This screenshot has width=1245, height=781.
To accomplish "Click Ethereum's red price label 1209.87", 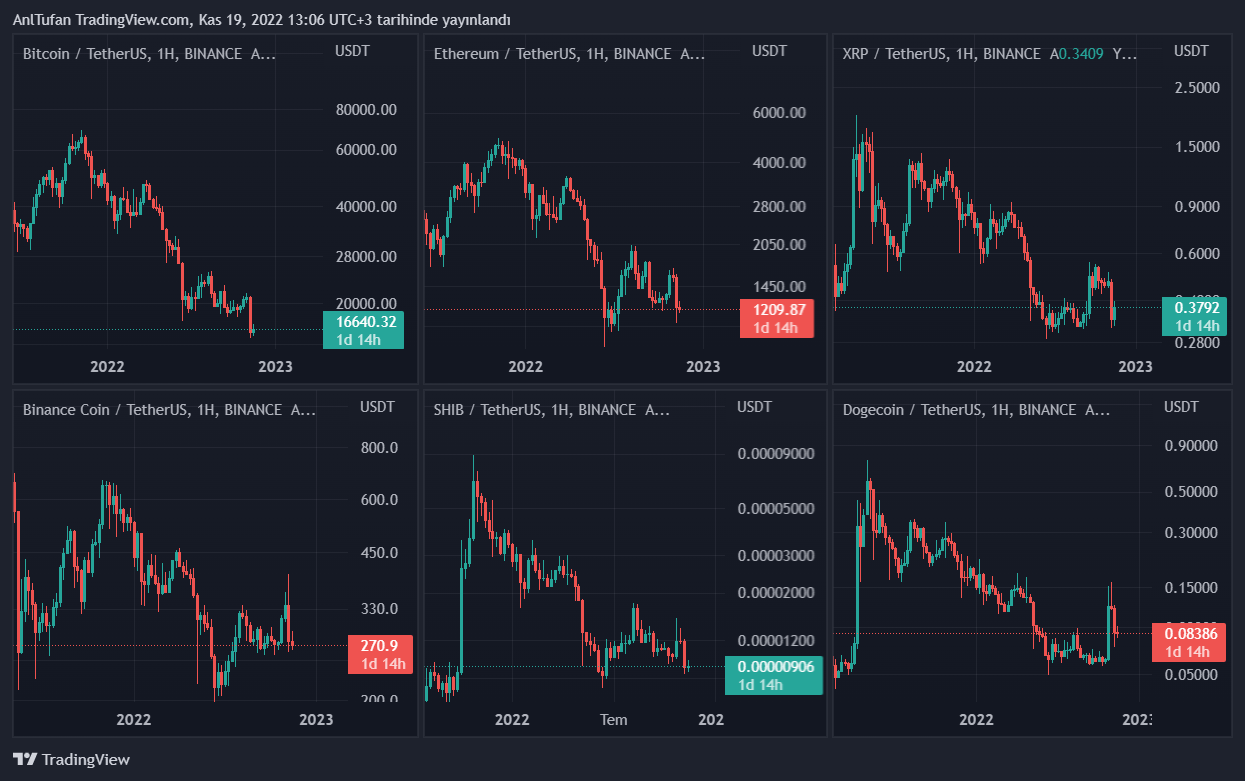I will tap(778, 310).
